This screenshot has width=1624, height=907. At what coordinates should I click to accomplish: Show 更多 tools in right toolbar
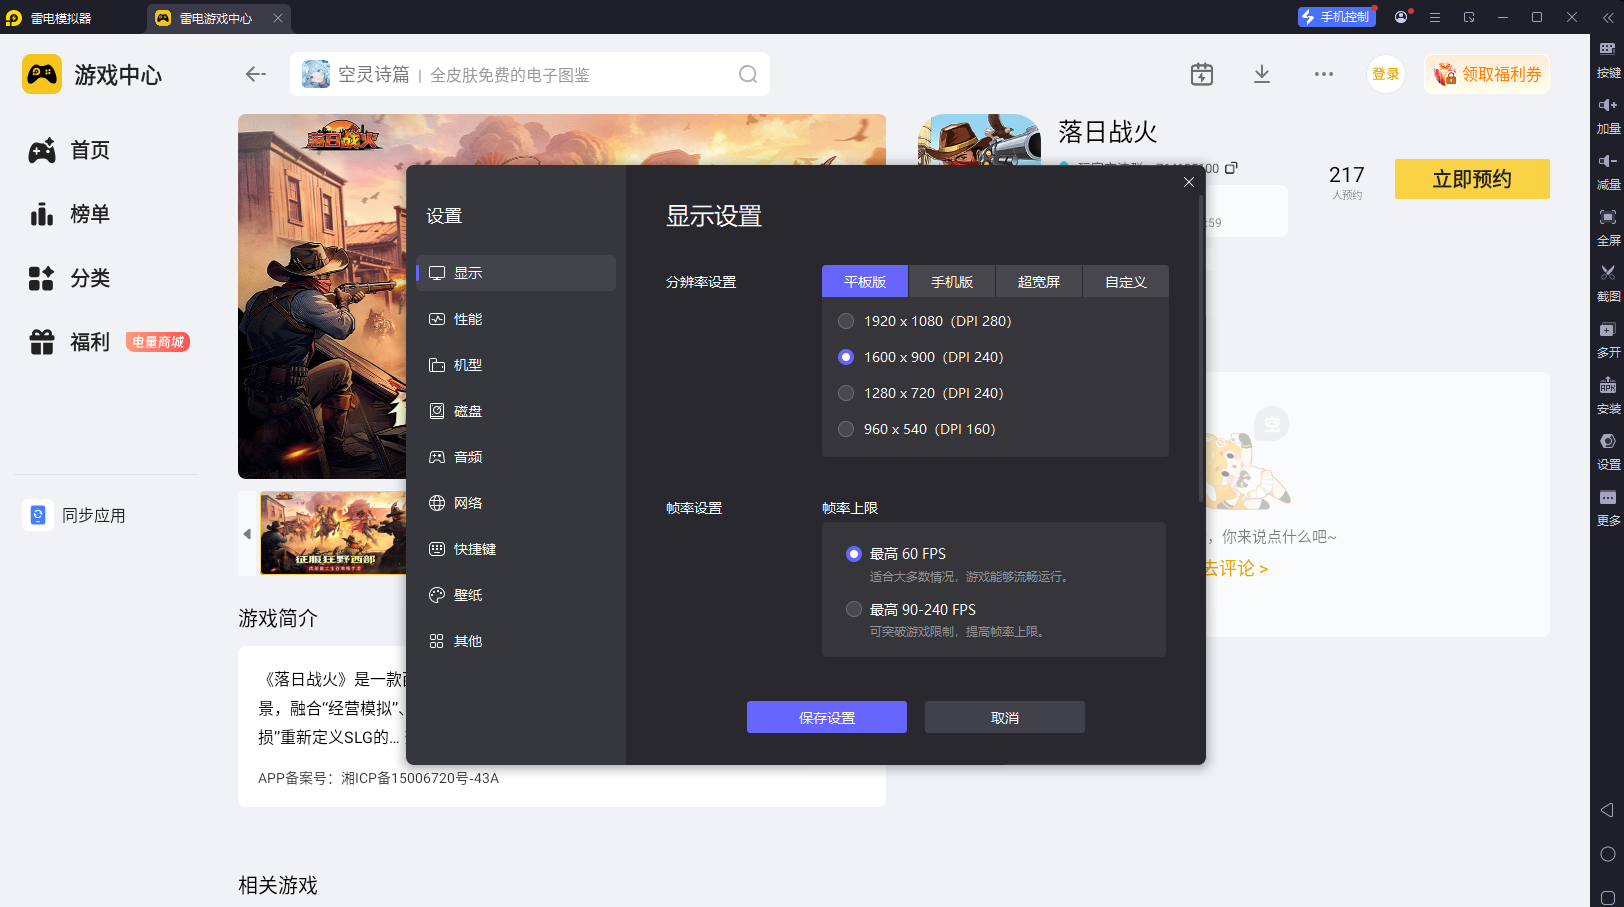(x=1608, y=507)
